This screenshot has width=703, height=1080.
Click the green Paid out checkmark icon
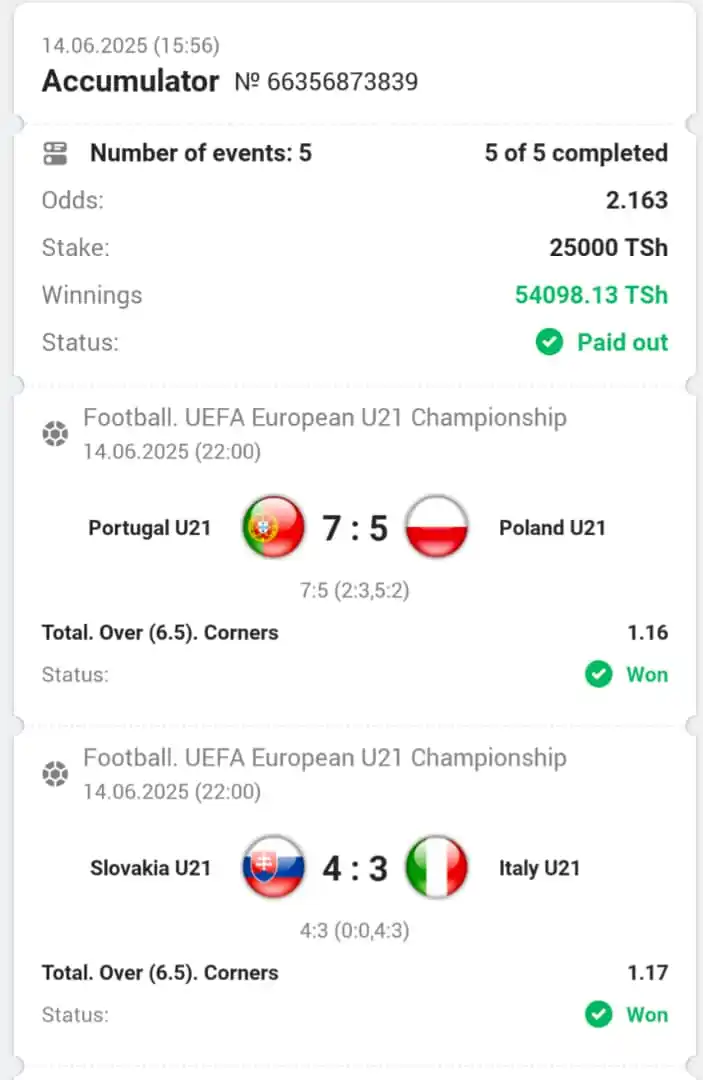pyautogui.click(x=549, y=342)
